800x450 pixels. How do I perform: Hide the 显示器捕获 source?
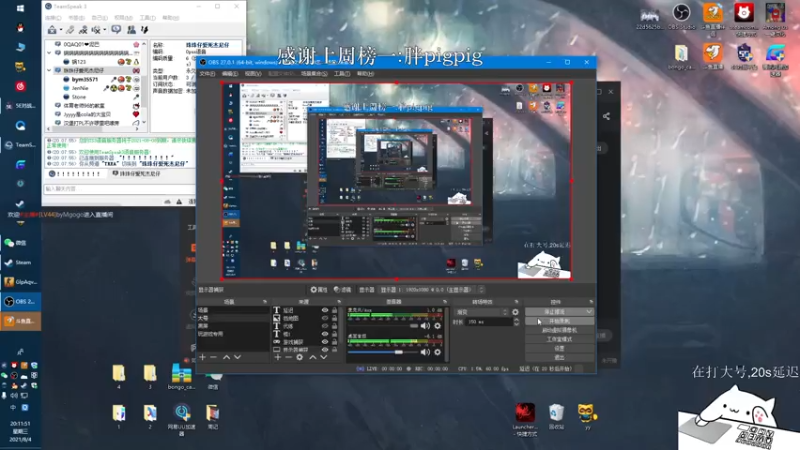(325, 349)
